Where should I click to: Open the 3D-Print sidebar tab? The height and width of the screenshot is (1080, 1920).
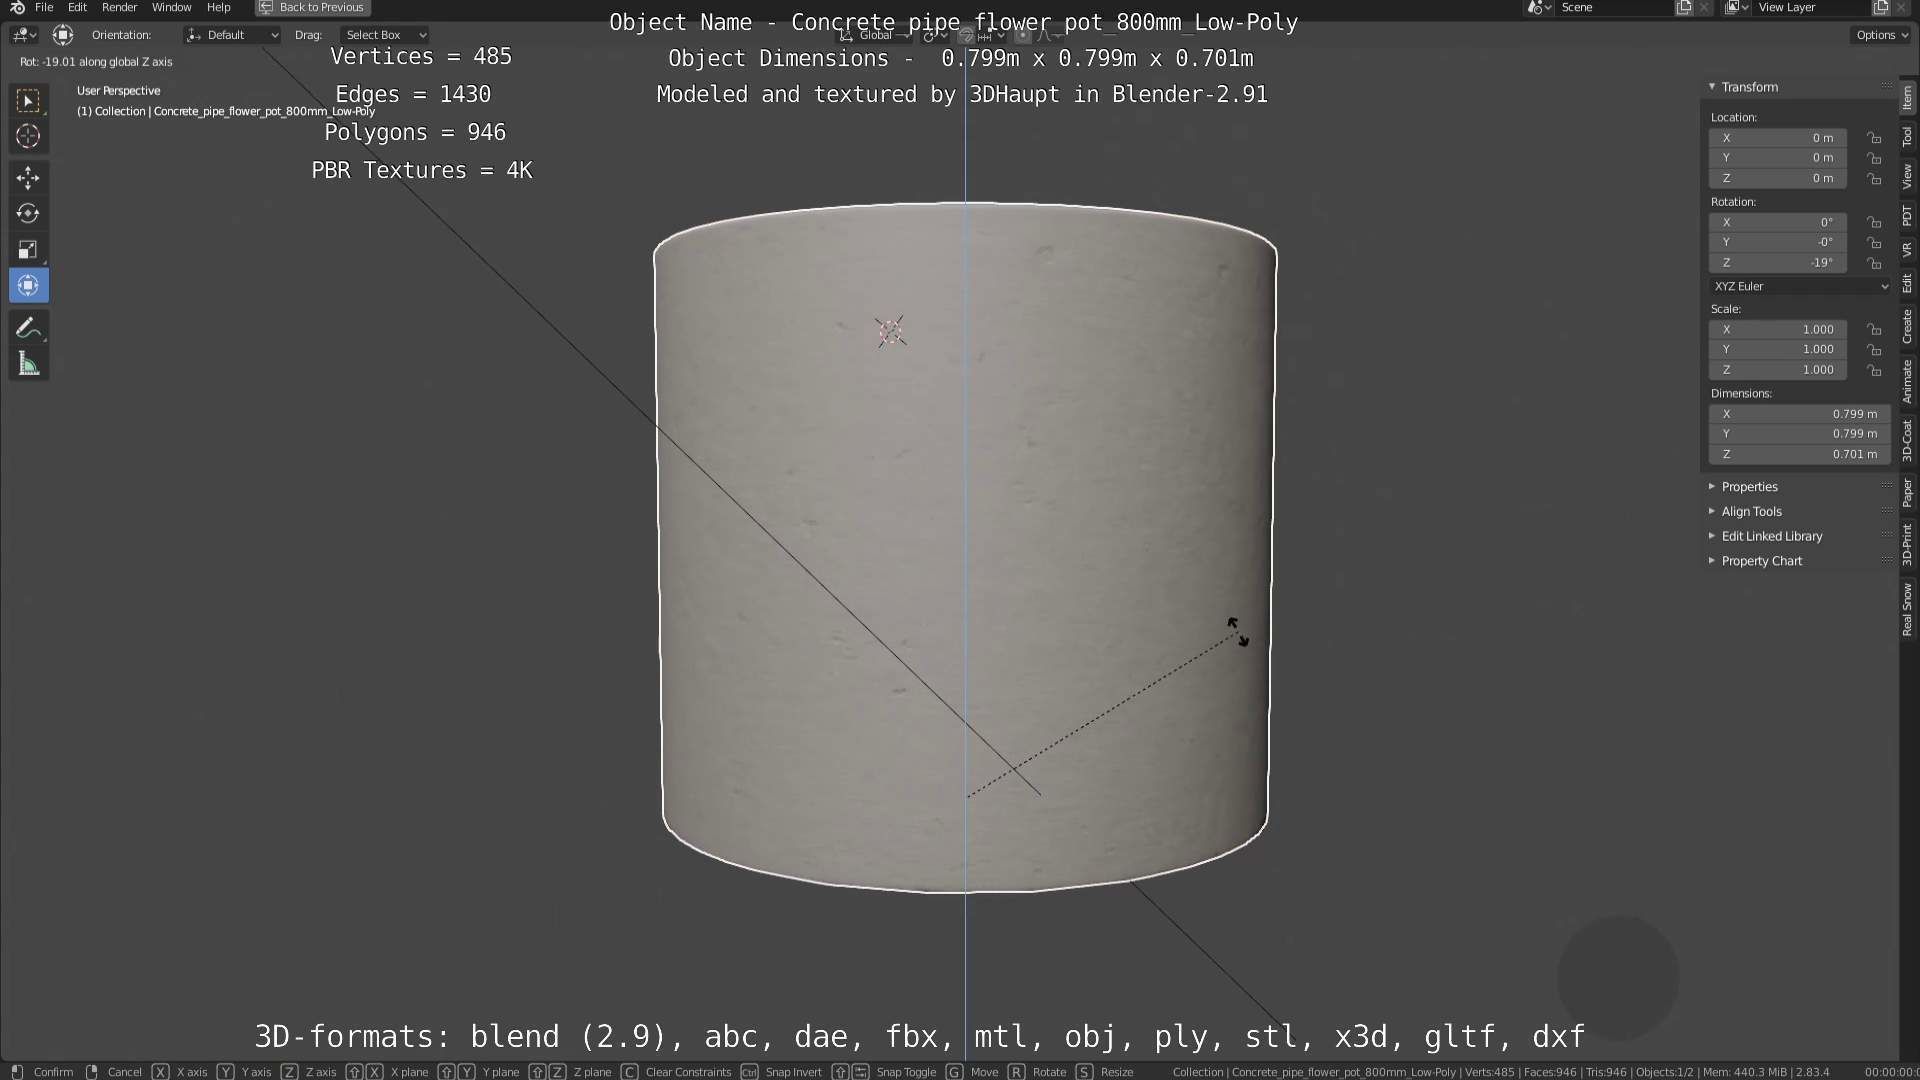[1908, 545]
